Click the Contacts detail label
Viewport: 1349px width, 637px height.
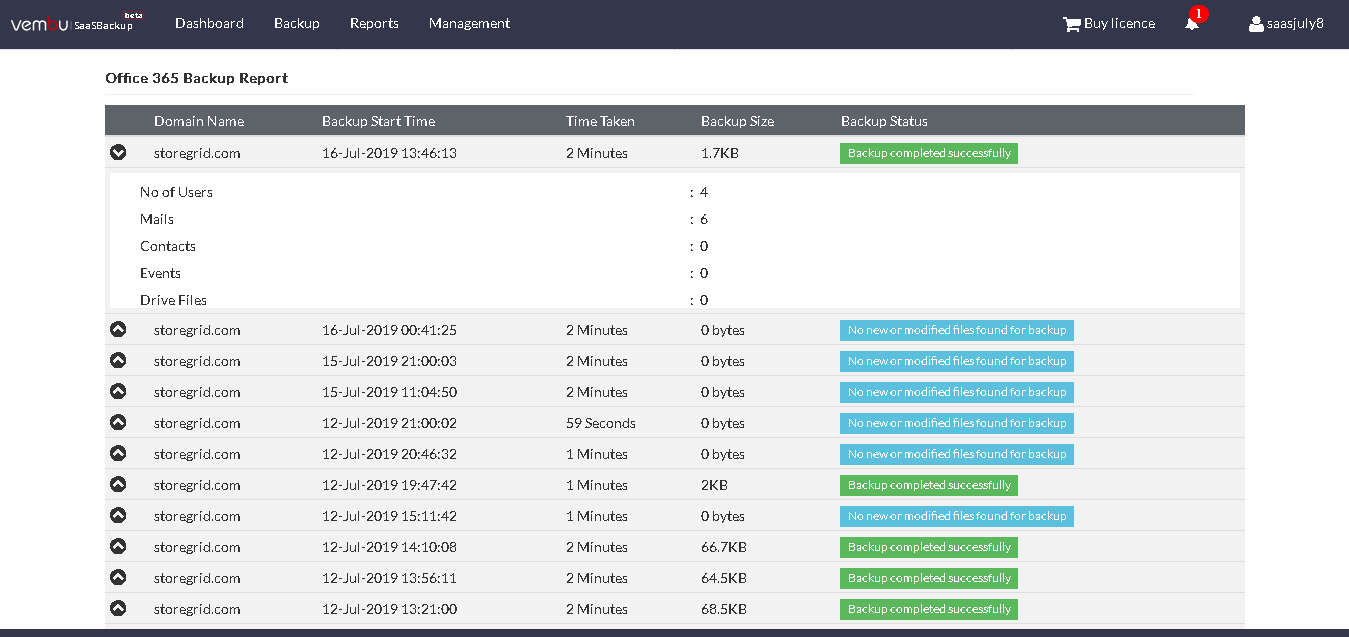[x=168, y=246]
